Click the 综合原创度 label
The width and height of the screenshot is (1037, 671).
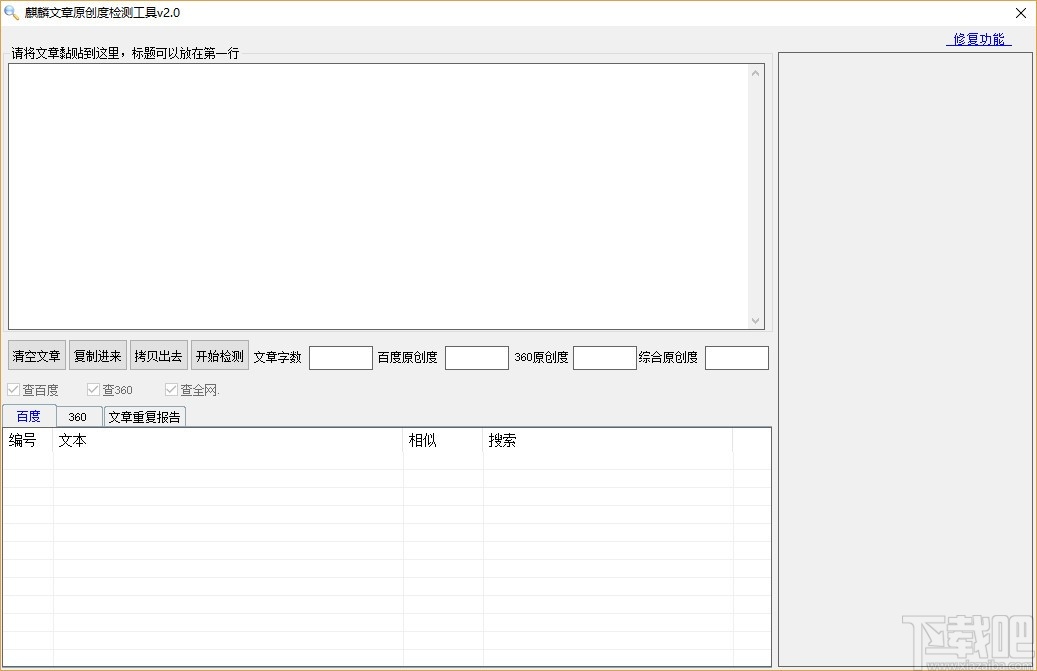coord(668,357)
